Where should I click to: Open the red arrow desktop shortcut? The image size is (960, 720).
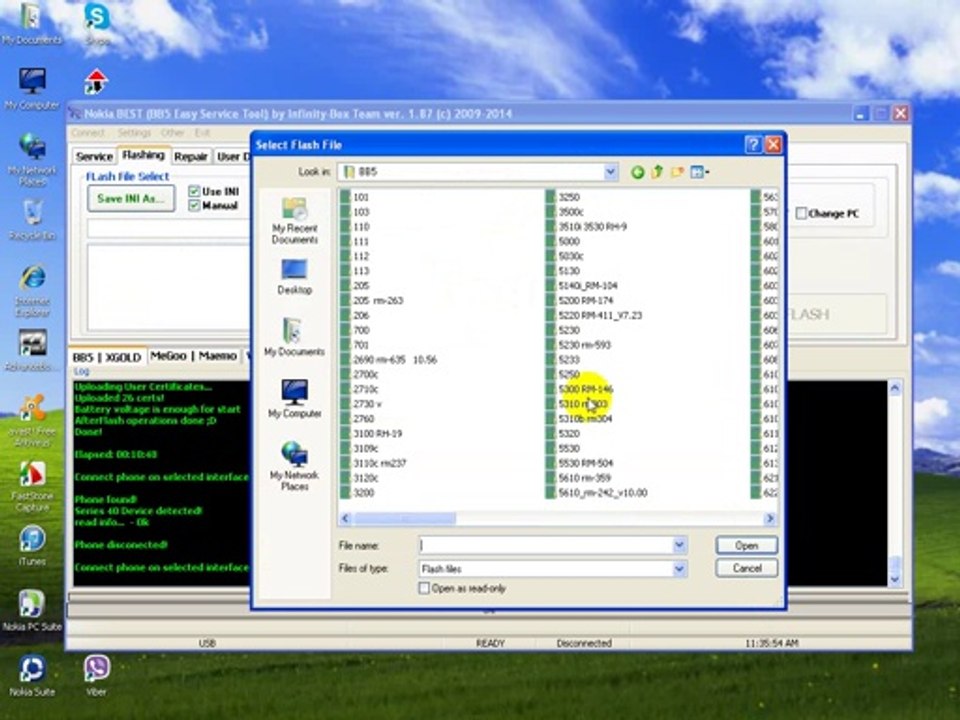96,81
